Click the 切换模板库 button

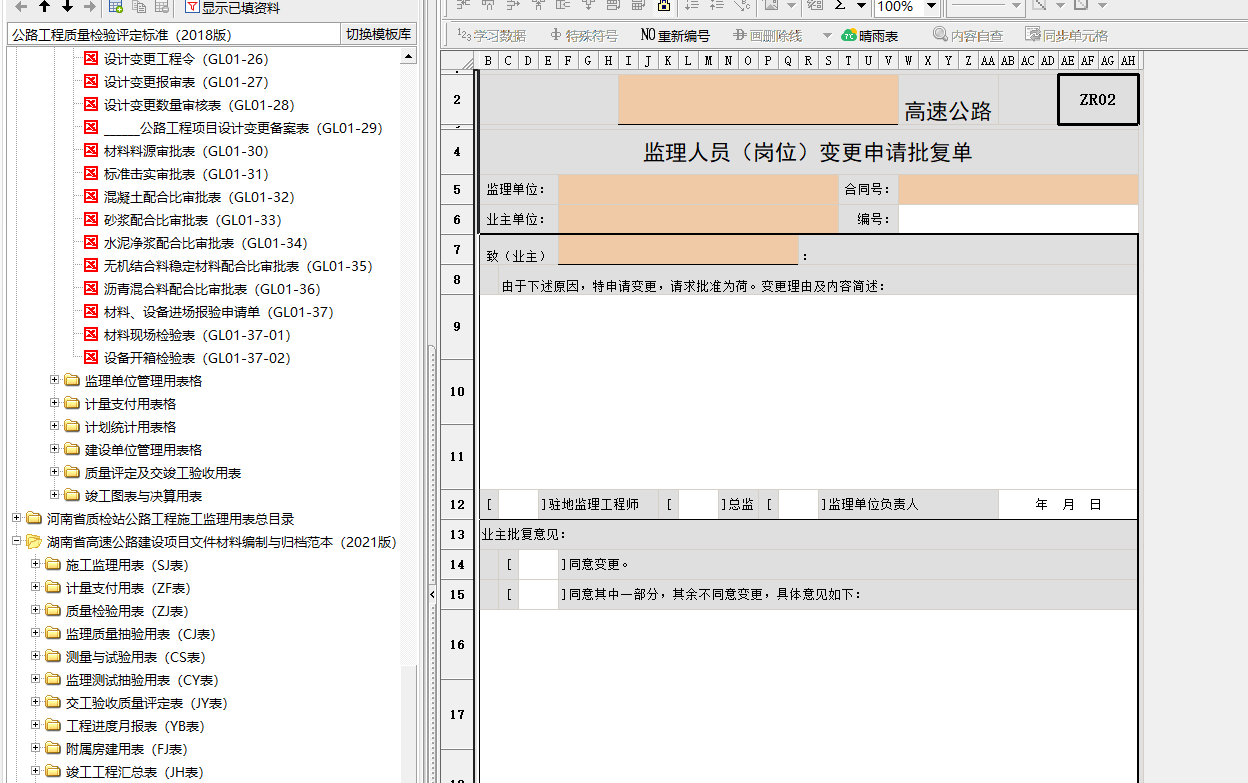pos(378,34)
